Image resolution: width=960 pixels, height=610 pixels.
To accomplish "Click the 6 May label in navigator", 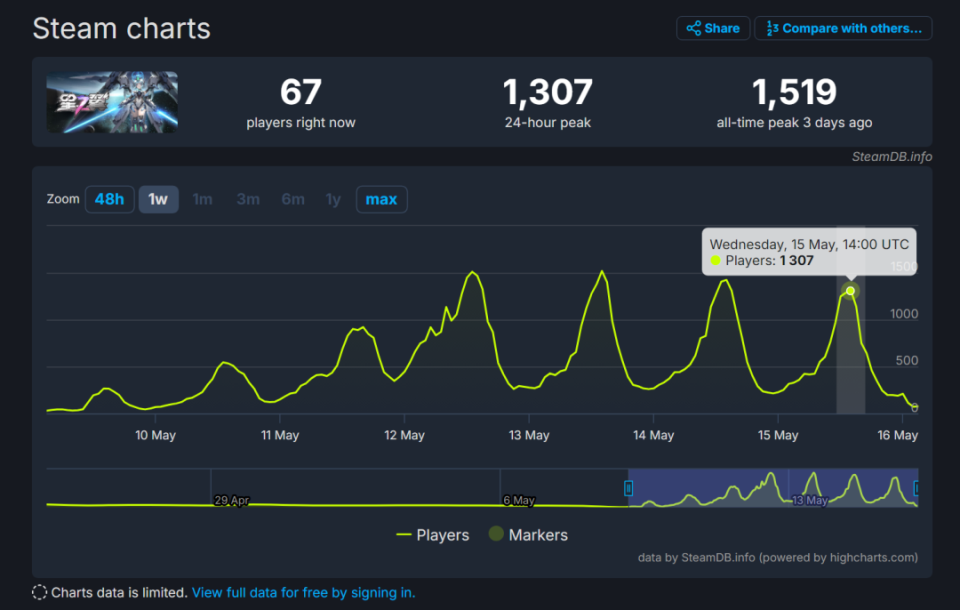I will [519, 500].
